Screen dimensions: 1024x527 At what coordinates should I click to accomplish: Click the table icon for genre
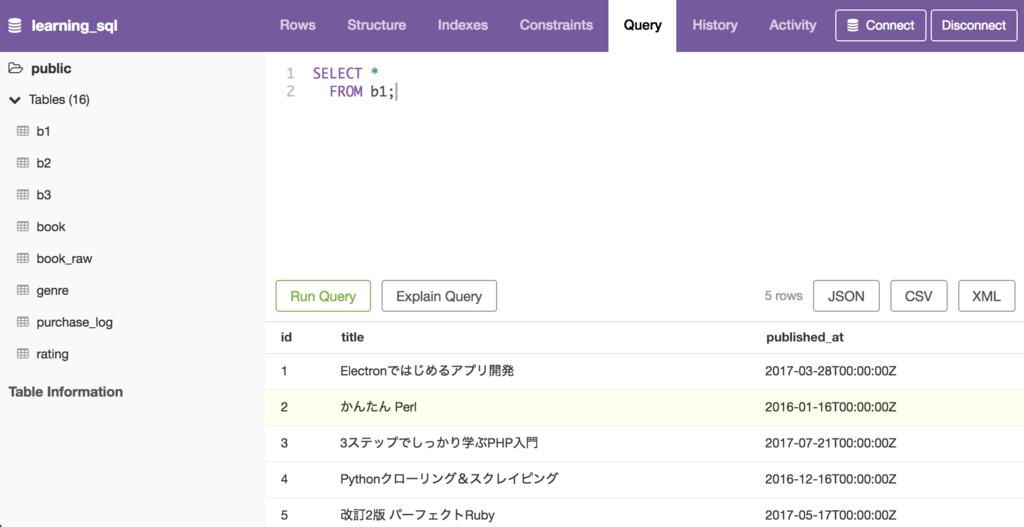(x=23, y=290)
